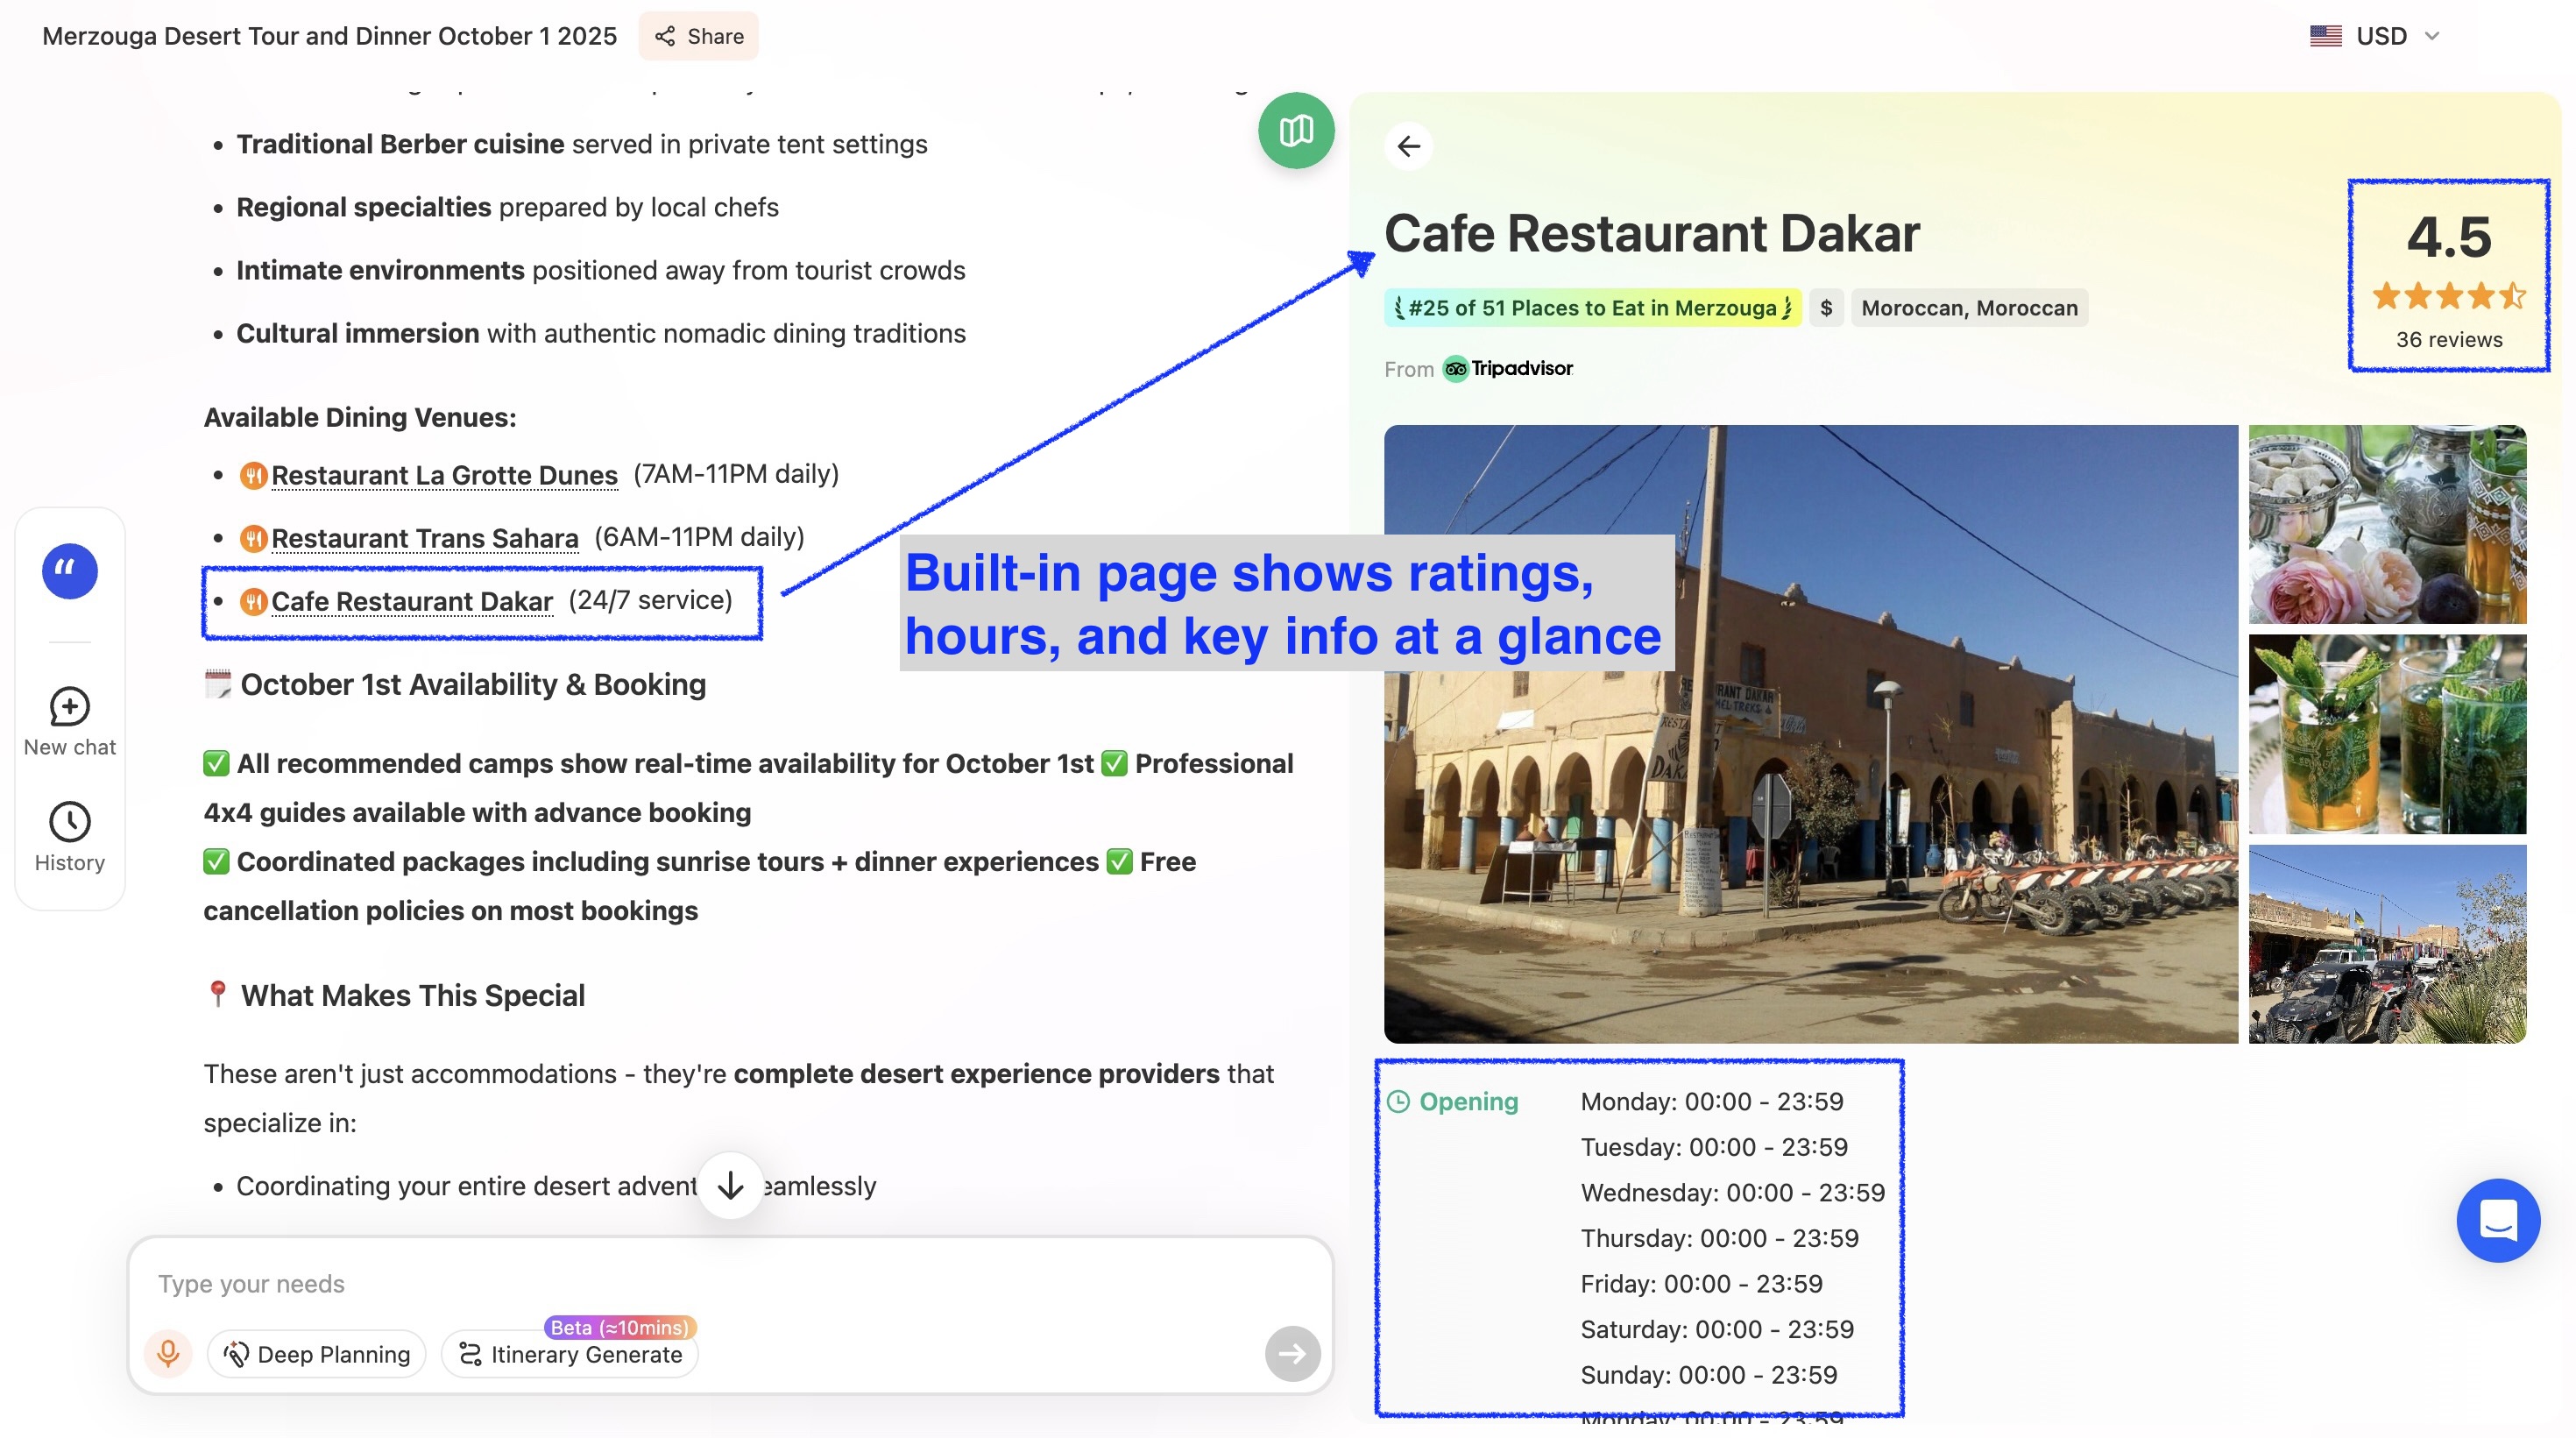Viewport: 2576px width, 1438px height.
Task: Click 'What Makes This Special' heading
Action: 413,995
